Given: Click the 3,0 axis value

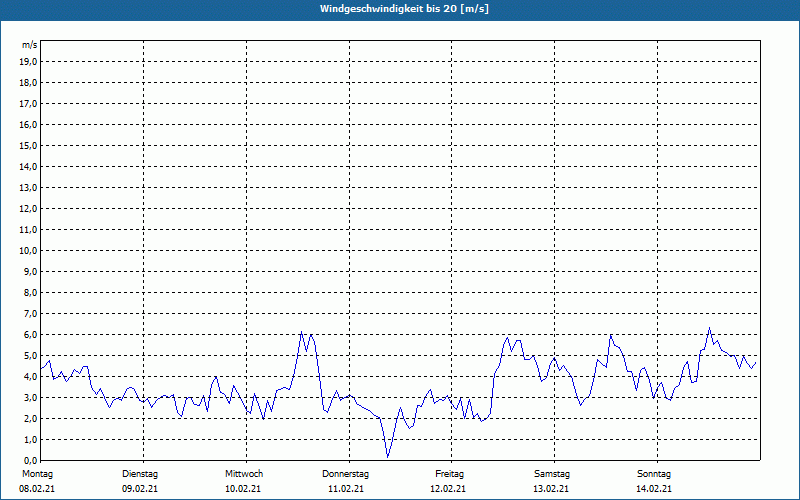Looking at the screenshot, I should pos(30,397).
